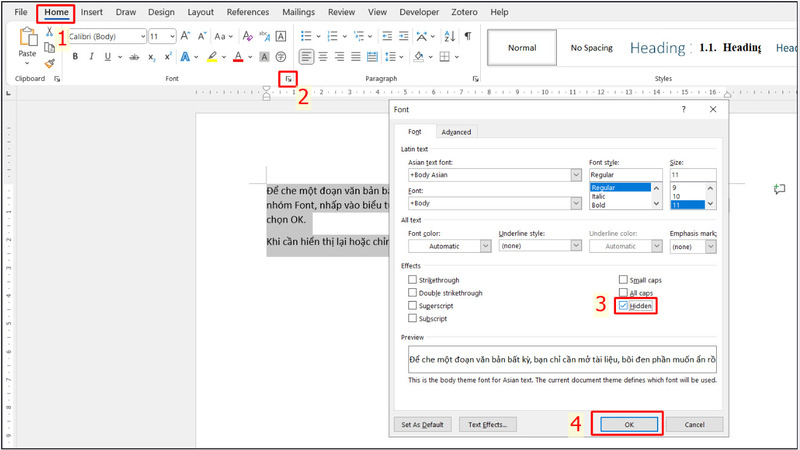Image resolution: width=800 pixels, height=450 pixels.
Task: Switch to the Advanced tab
Action: pos(456,132)
